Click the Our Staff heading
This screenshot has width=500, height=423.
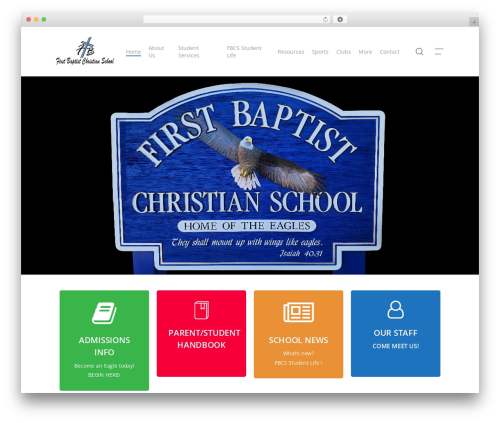[396, 333]
